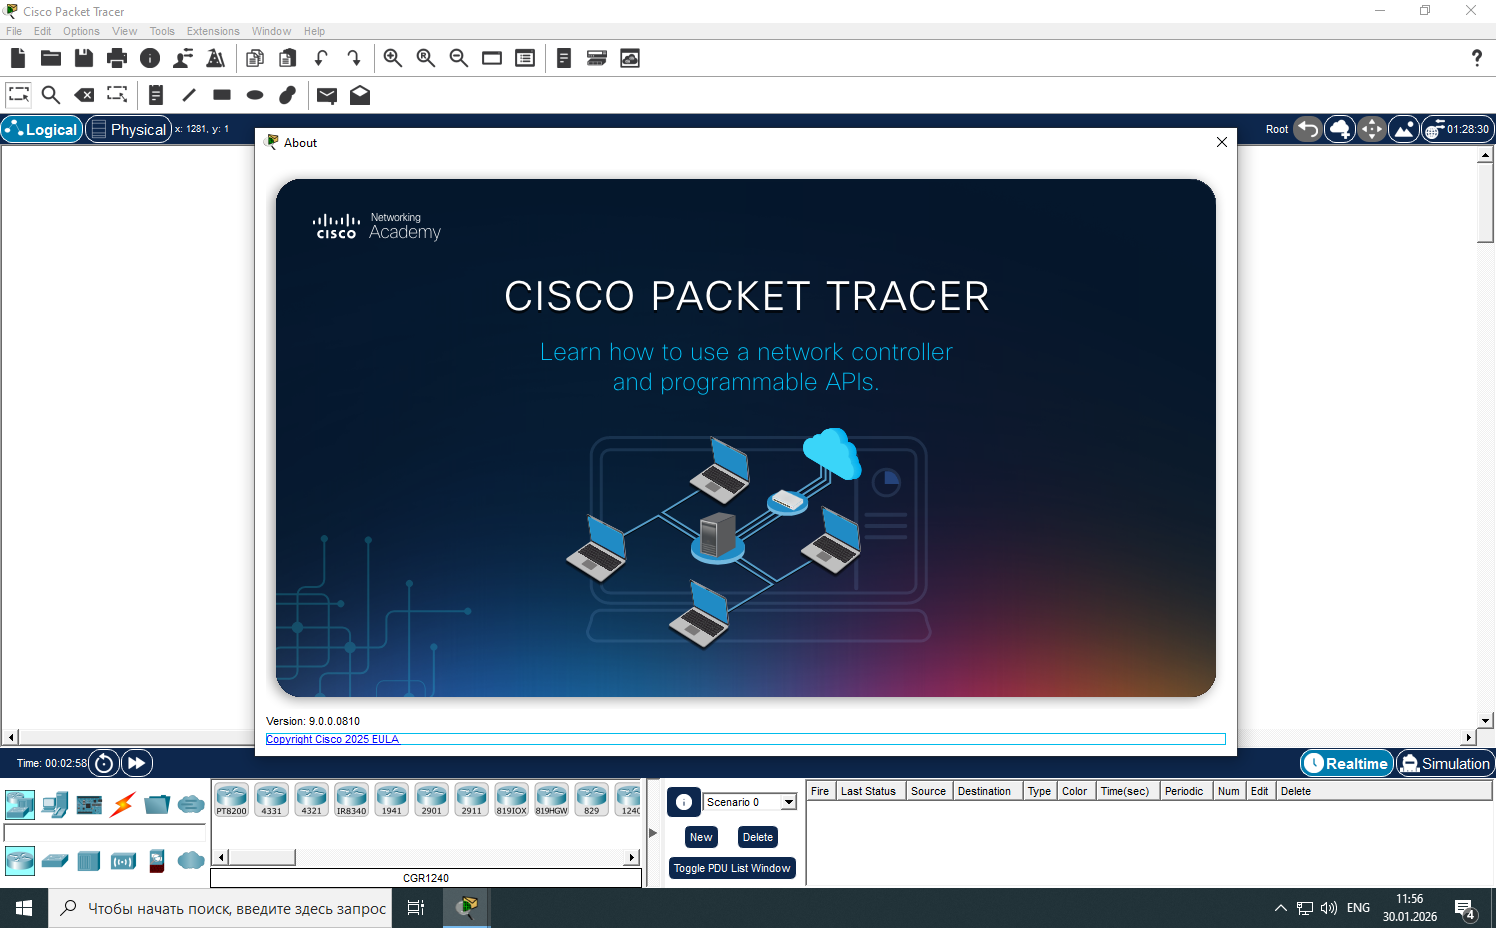This screenshot has width=1496, height=928.
Task: Toggle the PDU List Window
Action: coord(732,868)
